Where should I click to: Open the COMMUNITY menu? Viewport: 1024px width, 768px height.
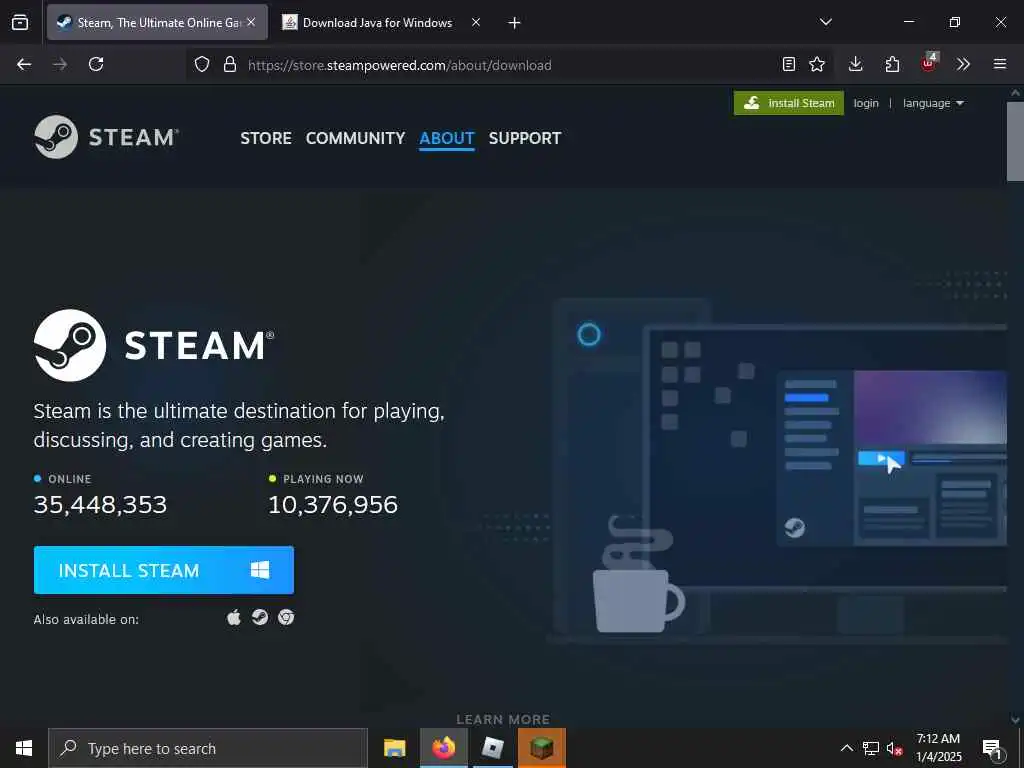coord(355,138)
